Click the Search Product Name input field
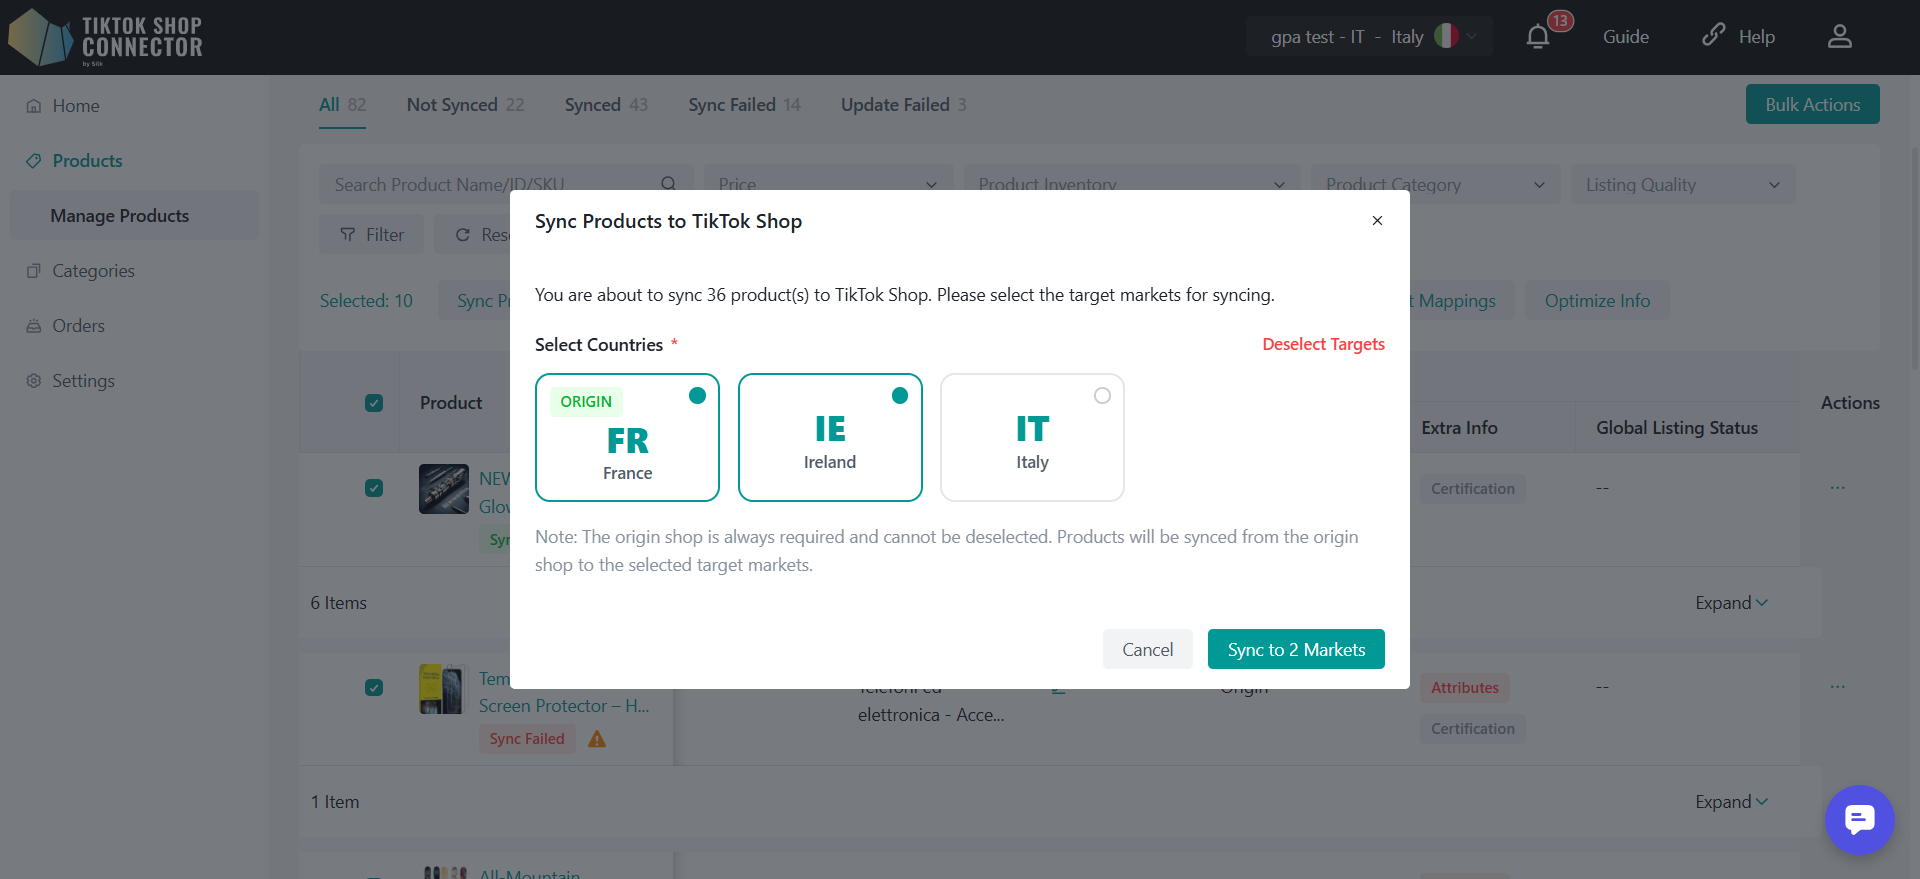This screenshot has height=879, width=1920. click(506, 184)
